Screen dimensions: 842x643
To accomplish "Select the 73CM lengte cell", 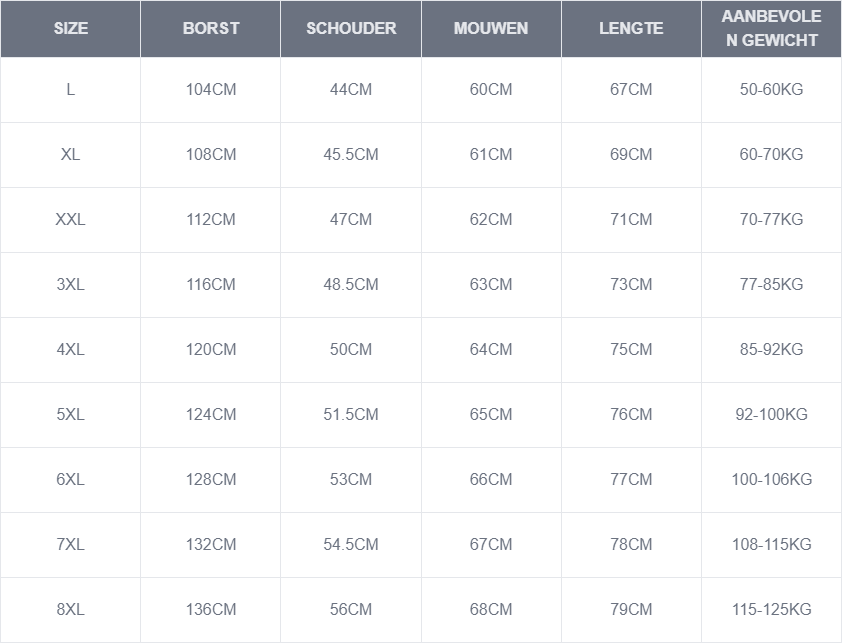I will pos(631,285).
